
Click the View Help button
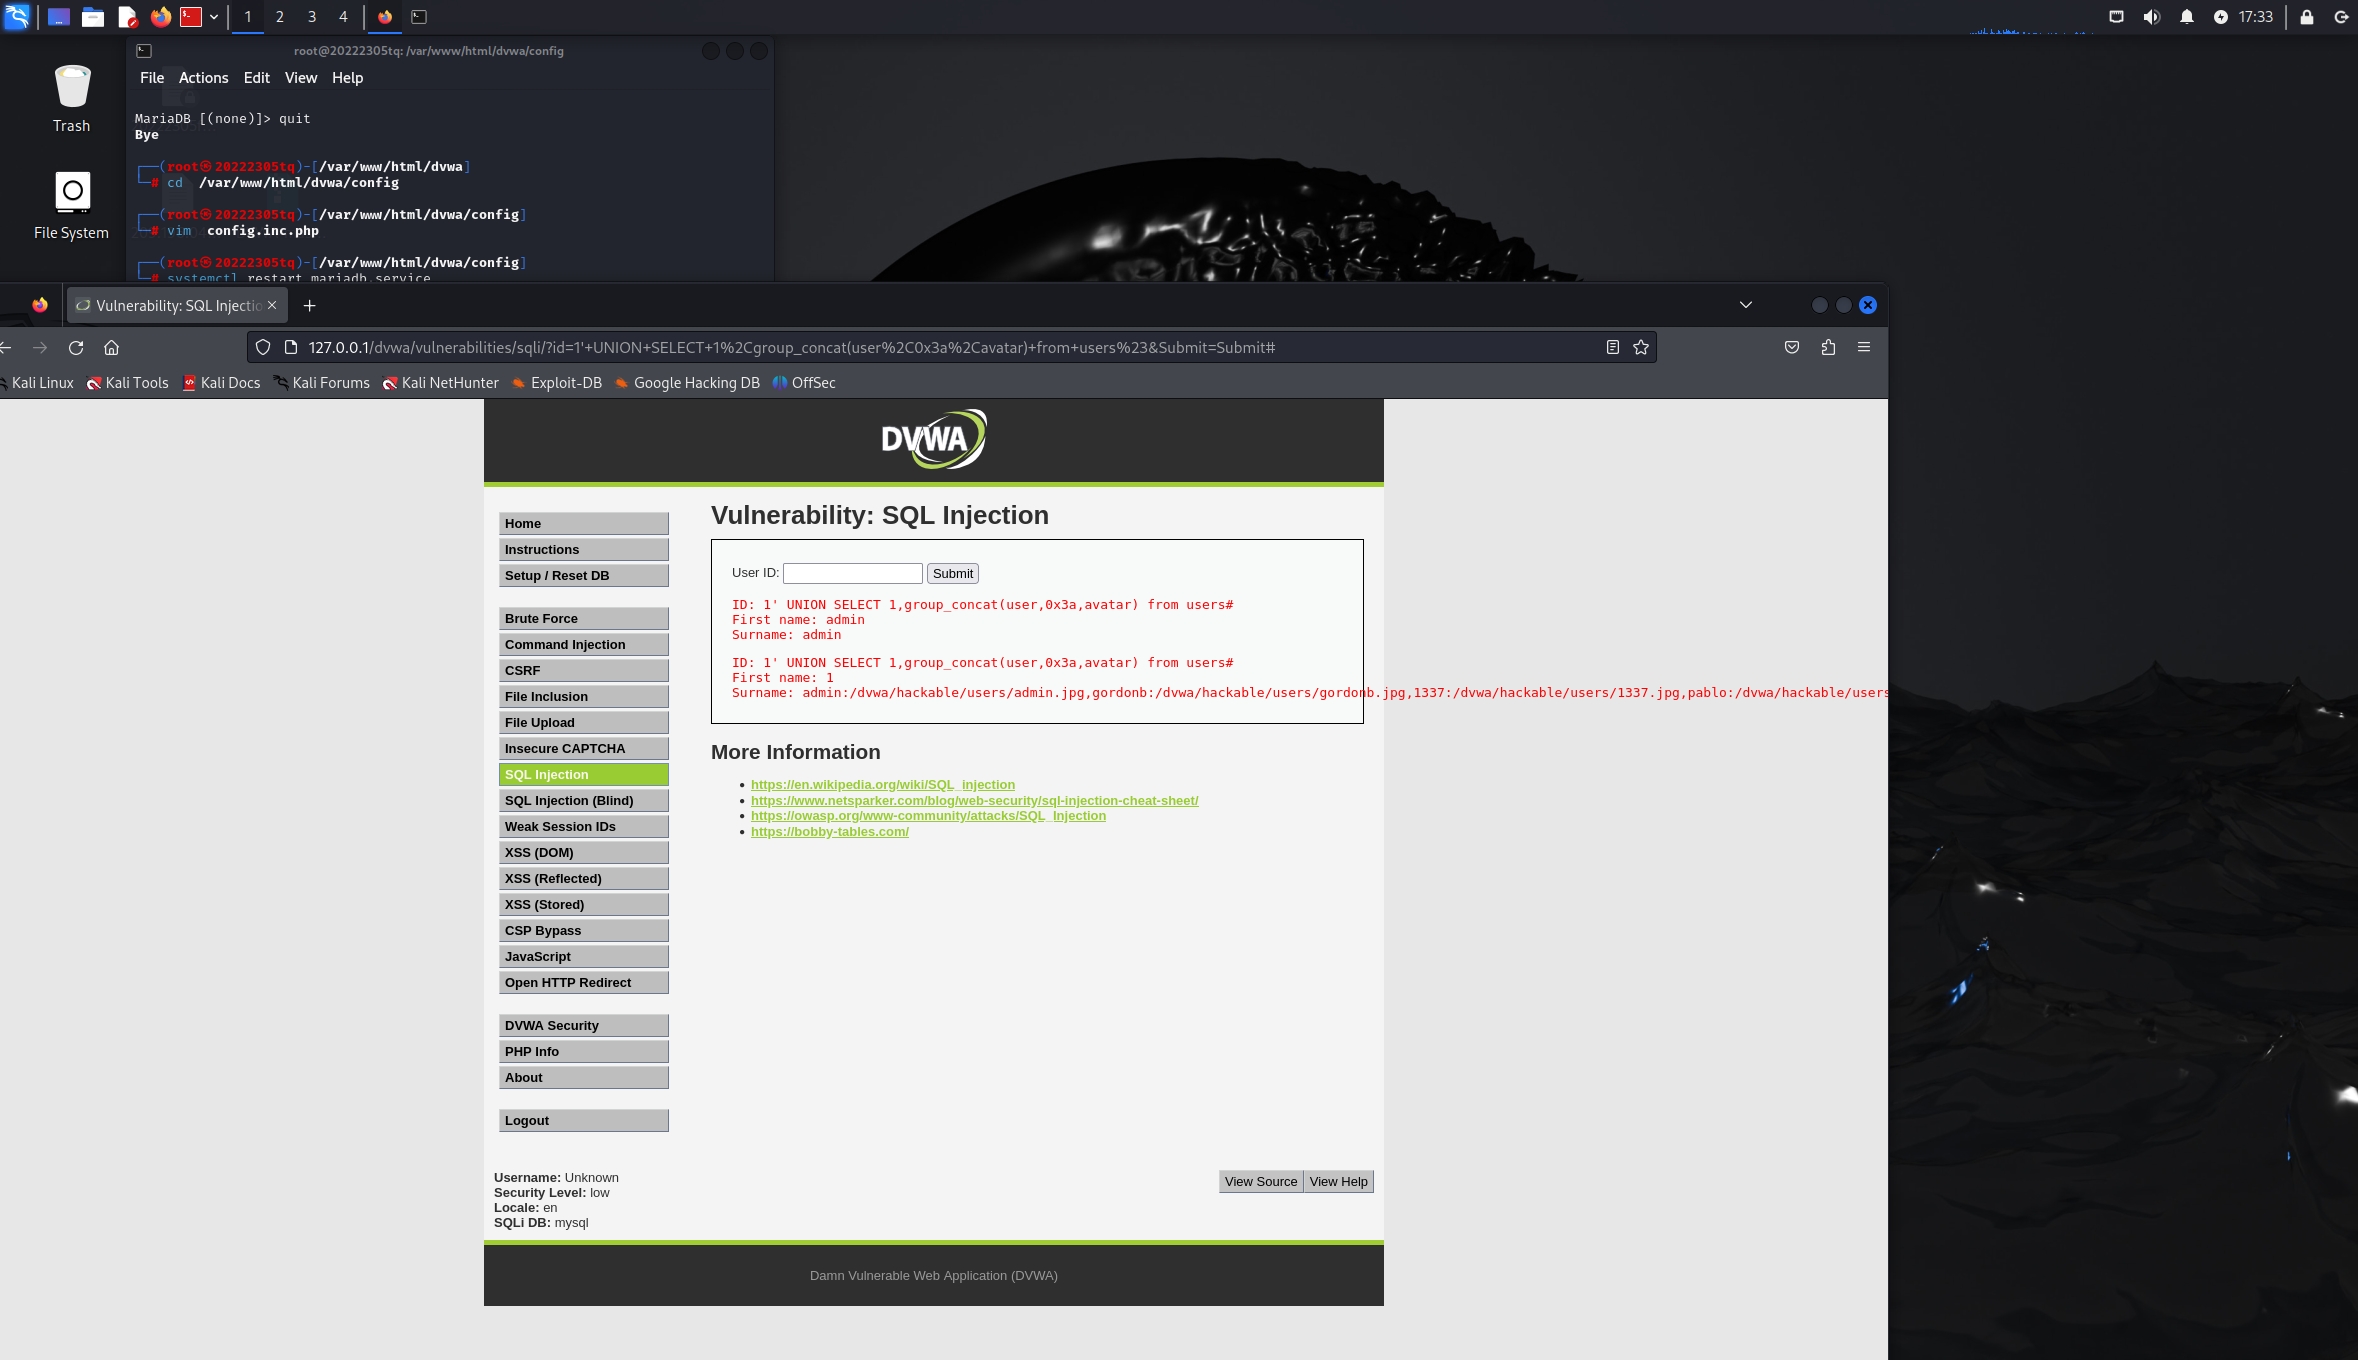coord(1339,1182)
